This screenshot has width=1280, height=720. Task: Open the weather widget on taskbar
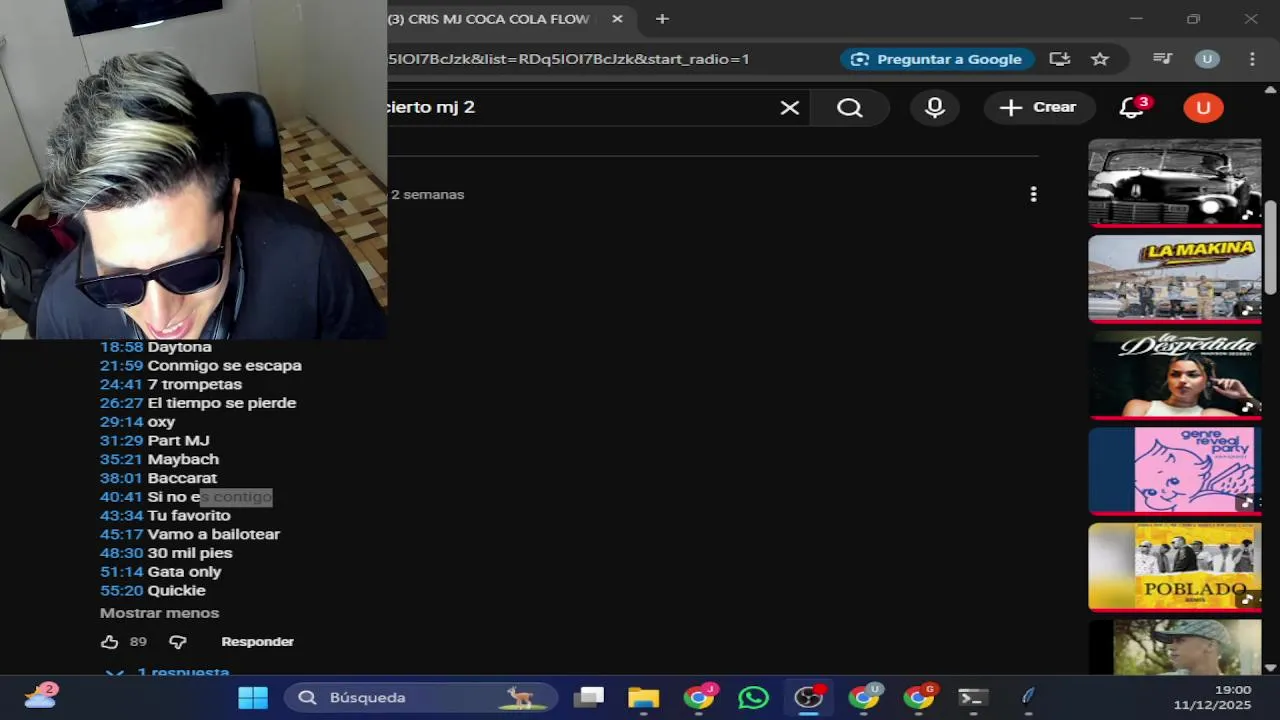click(x=40, y=697)
